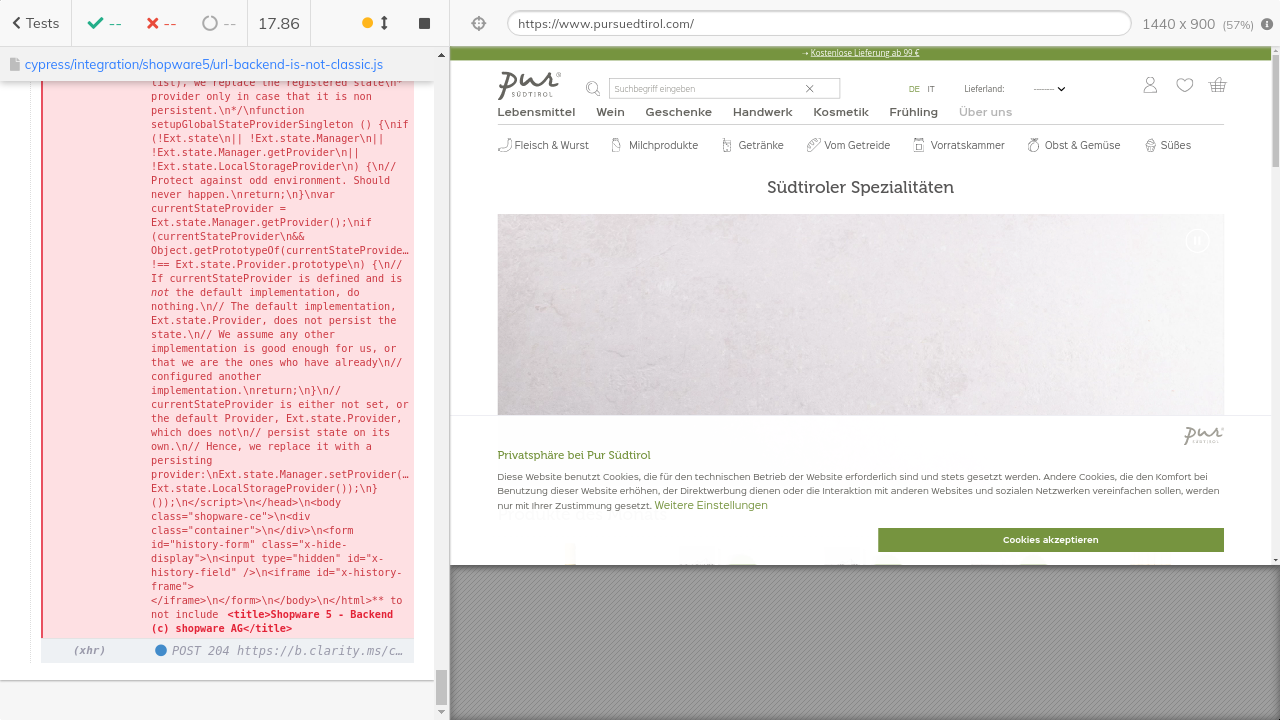The image size is (1280, 720).
Task: Click the search term input field
Action: coord(705,89)
